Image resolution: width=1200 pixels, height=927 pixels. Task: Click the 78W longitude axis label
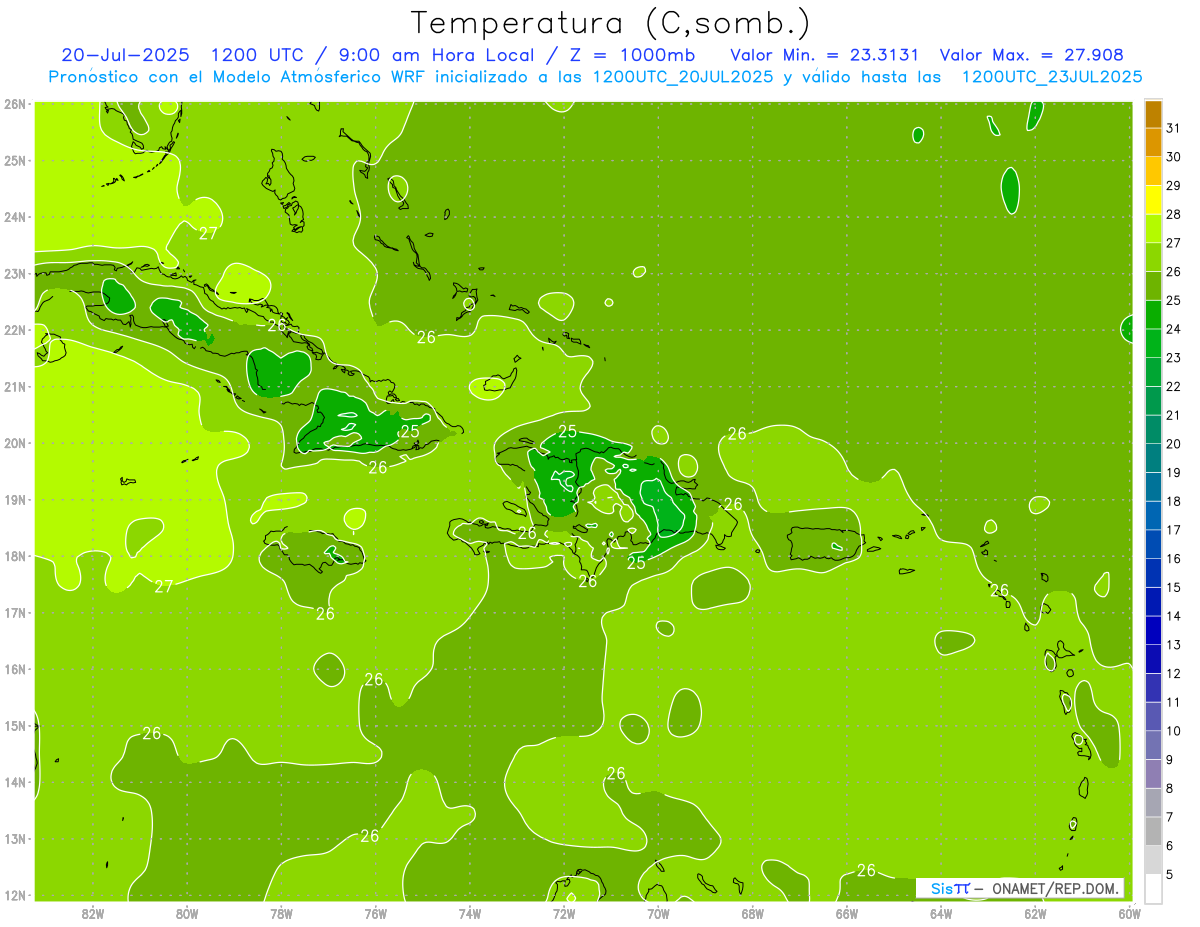point(281,913)
